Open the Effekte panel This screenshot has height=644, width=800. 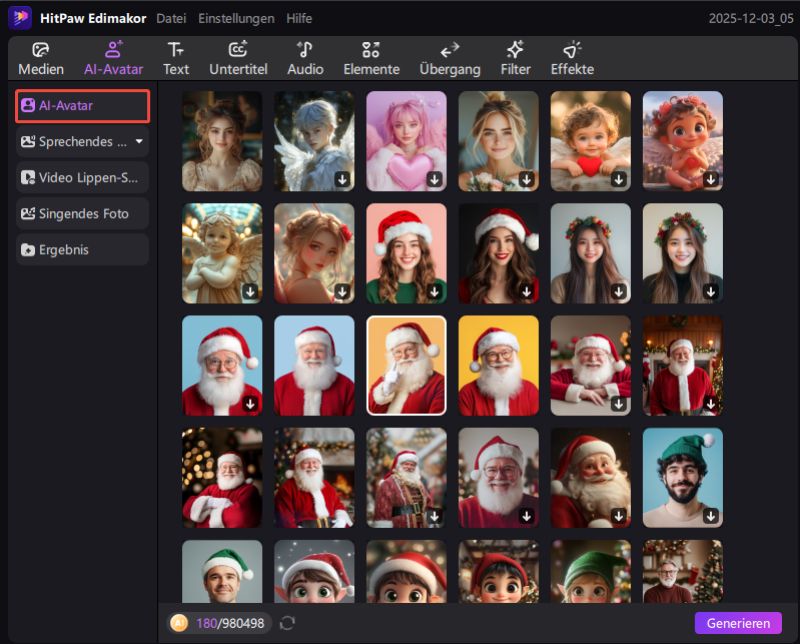570,57
